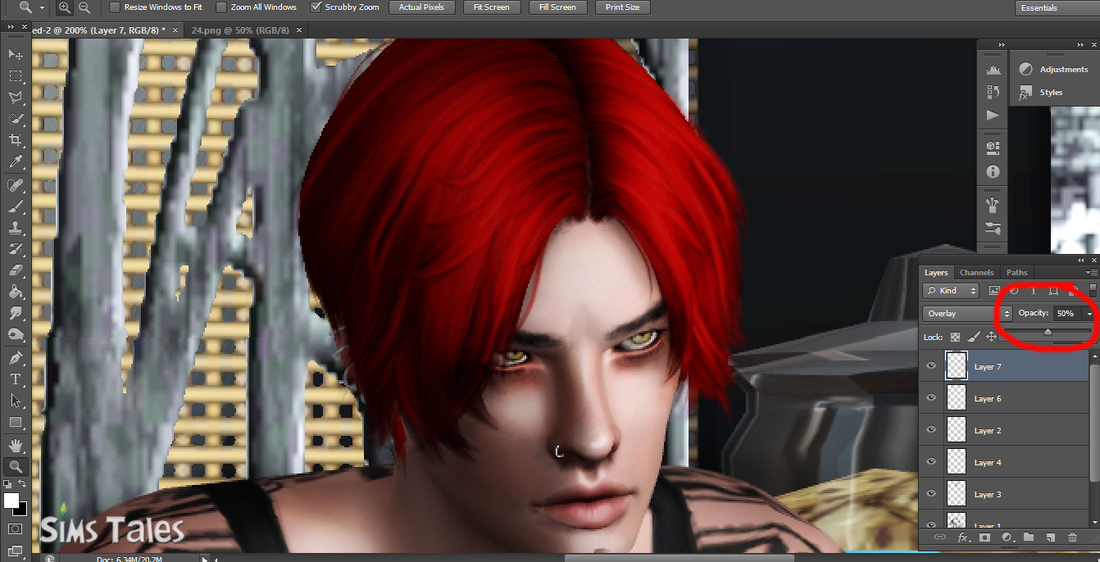This screenshot has width=1100, height=562.
Task: Open the Essentials workspace dropdown
Action: tap(1057, 7)
